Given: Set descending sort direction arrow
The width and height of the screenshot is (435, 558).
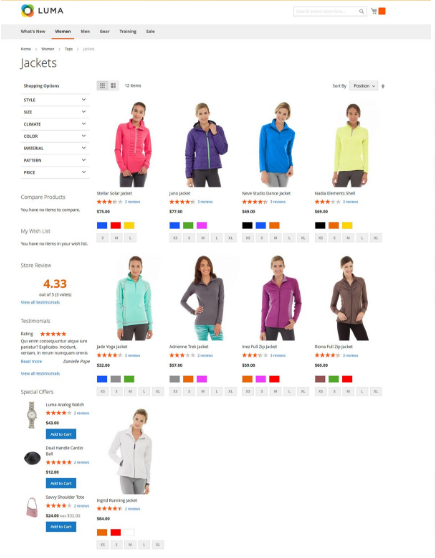Looking at the screenshot, I should (x=383, y=86).
